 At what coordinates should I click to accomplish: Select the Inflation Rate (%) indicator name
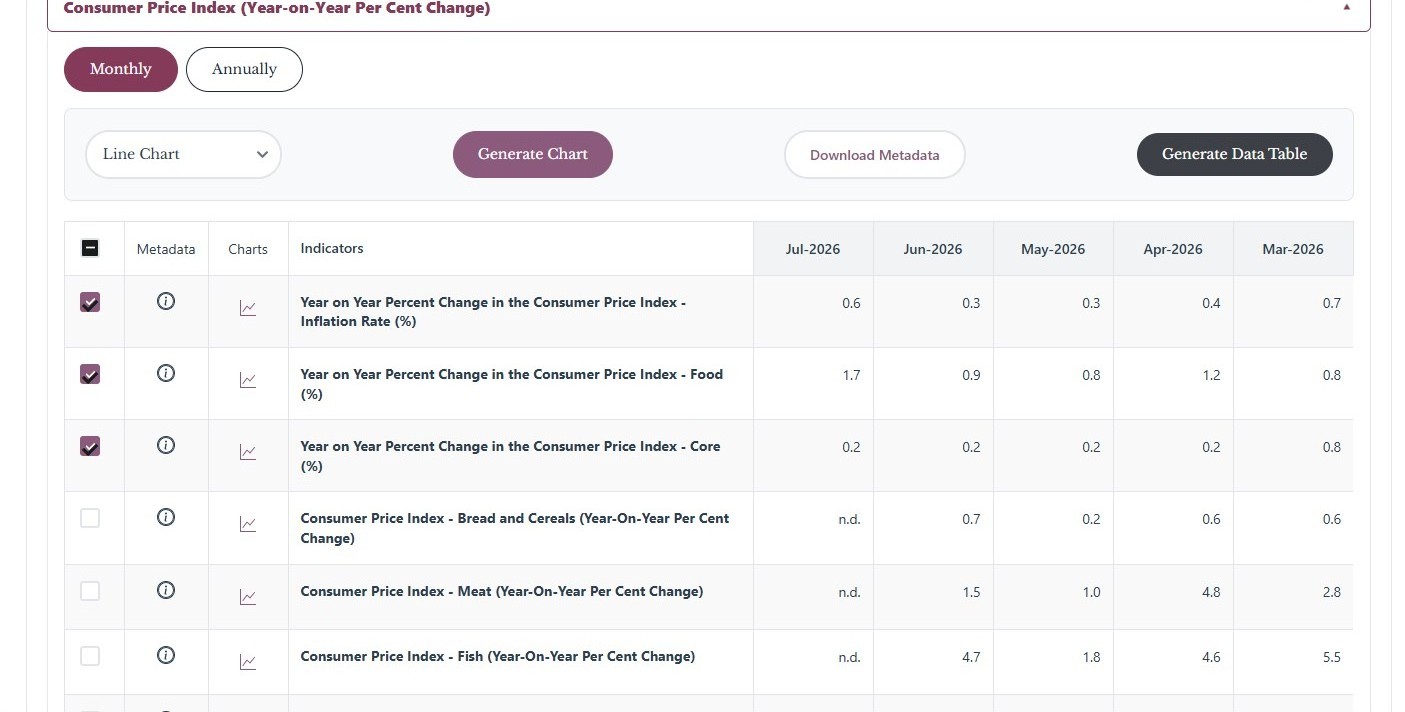click(493, 312)
